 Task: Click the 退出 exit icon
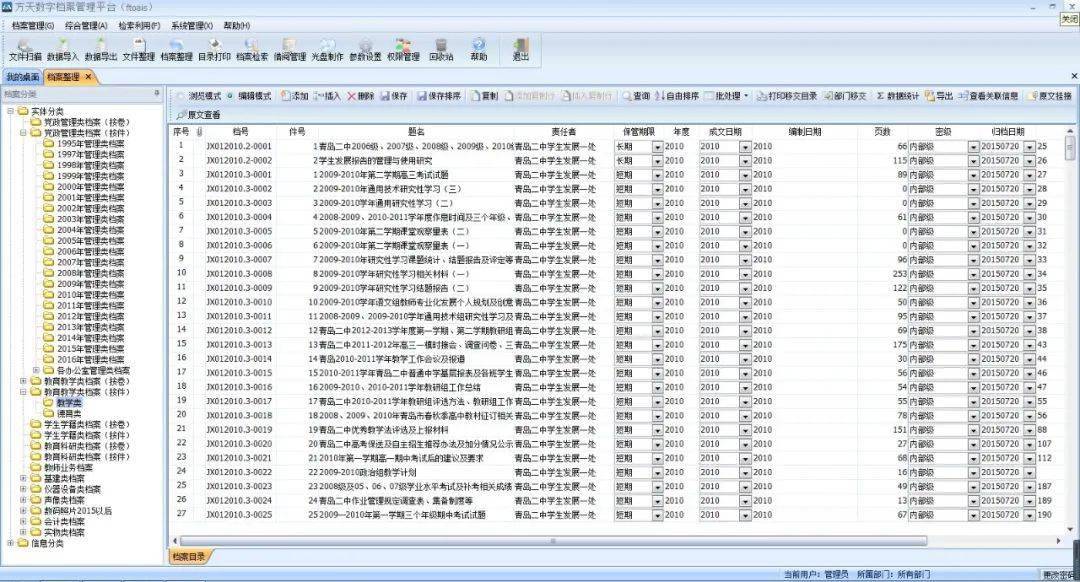point(521,50)
